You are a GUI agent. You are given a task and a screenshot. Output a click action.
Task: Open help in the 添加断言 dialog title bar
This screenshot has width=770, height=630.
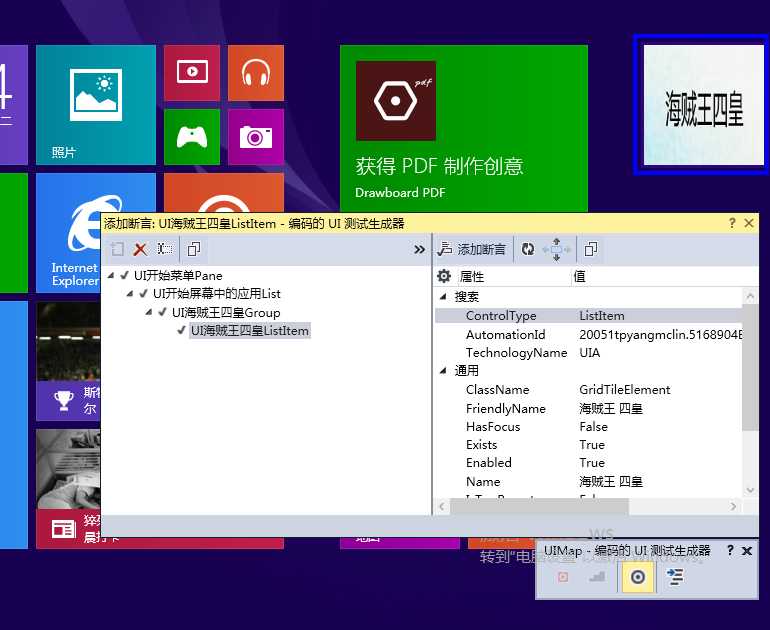coord(732,223)
